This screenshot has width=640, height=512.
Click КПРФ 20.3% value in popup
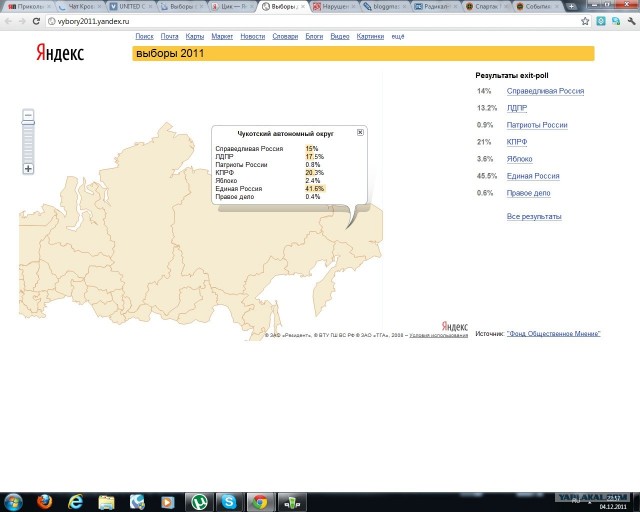point(314,173)
